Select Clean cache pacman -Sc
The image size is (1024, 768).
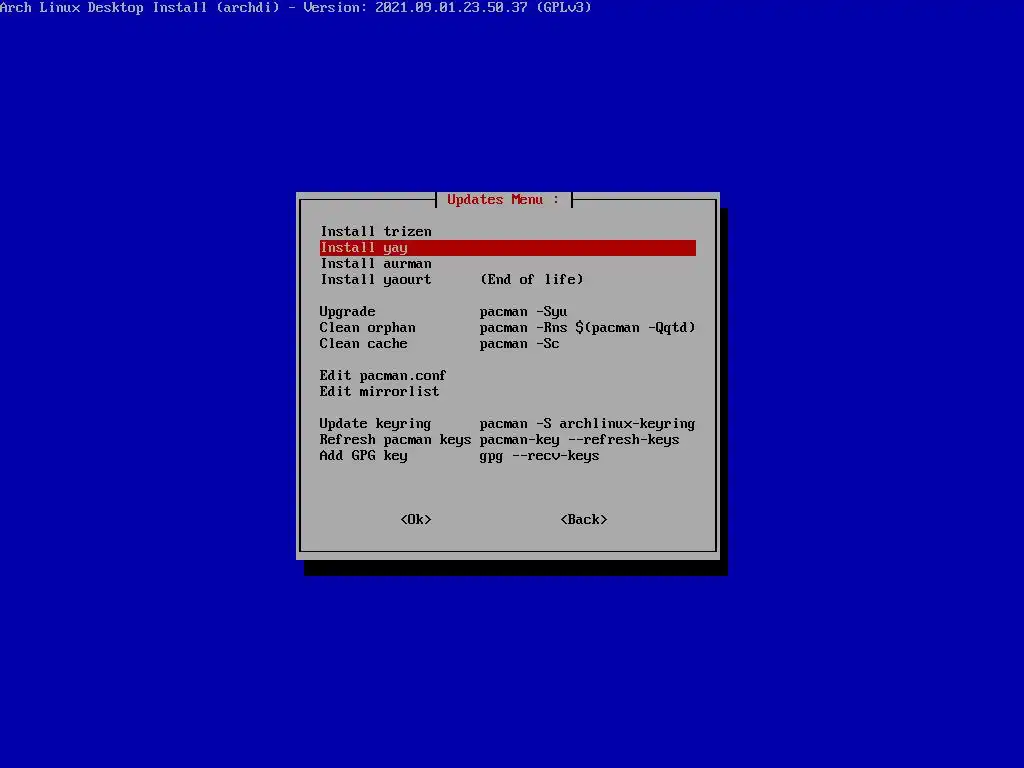[x=507, y=344]
